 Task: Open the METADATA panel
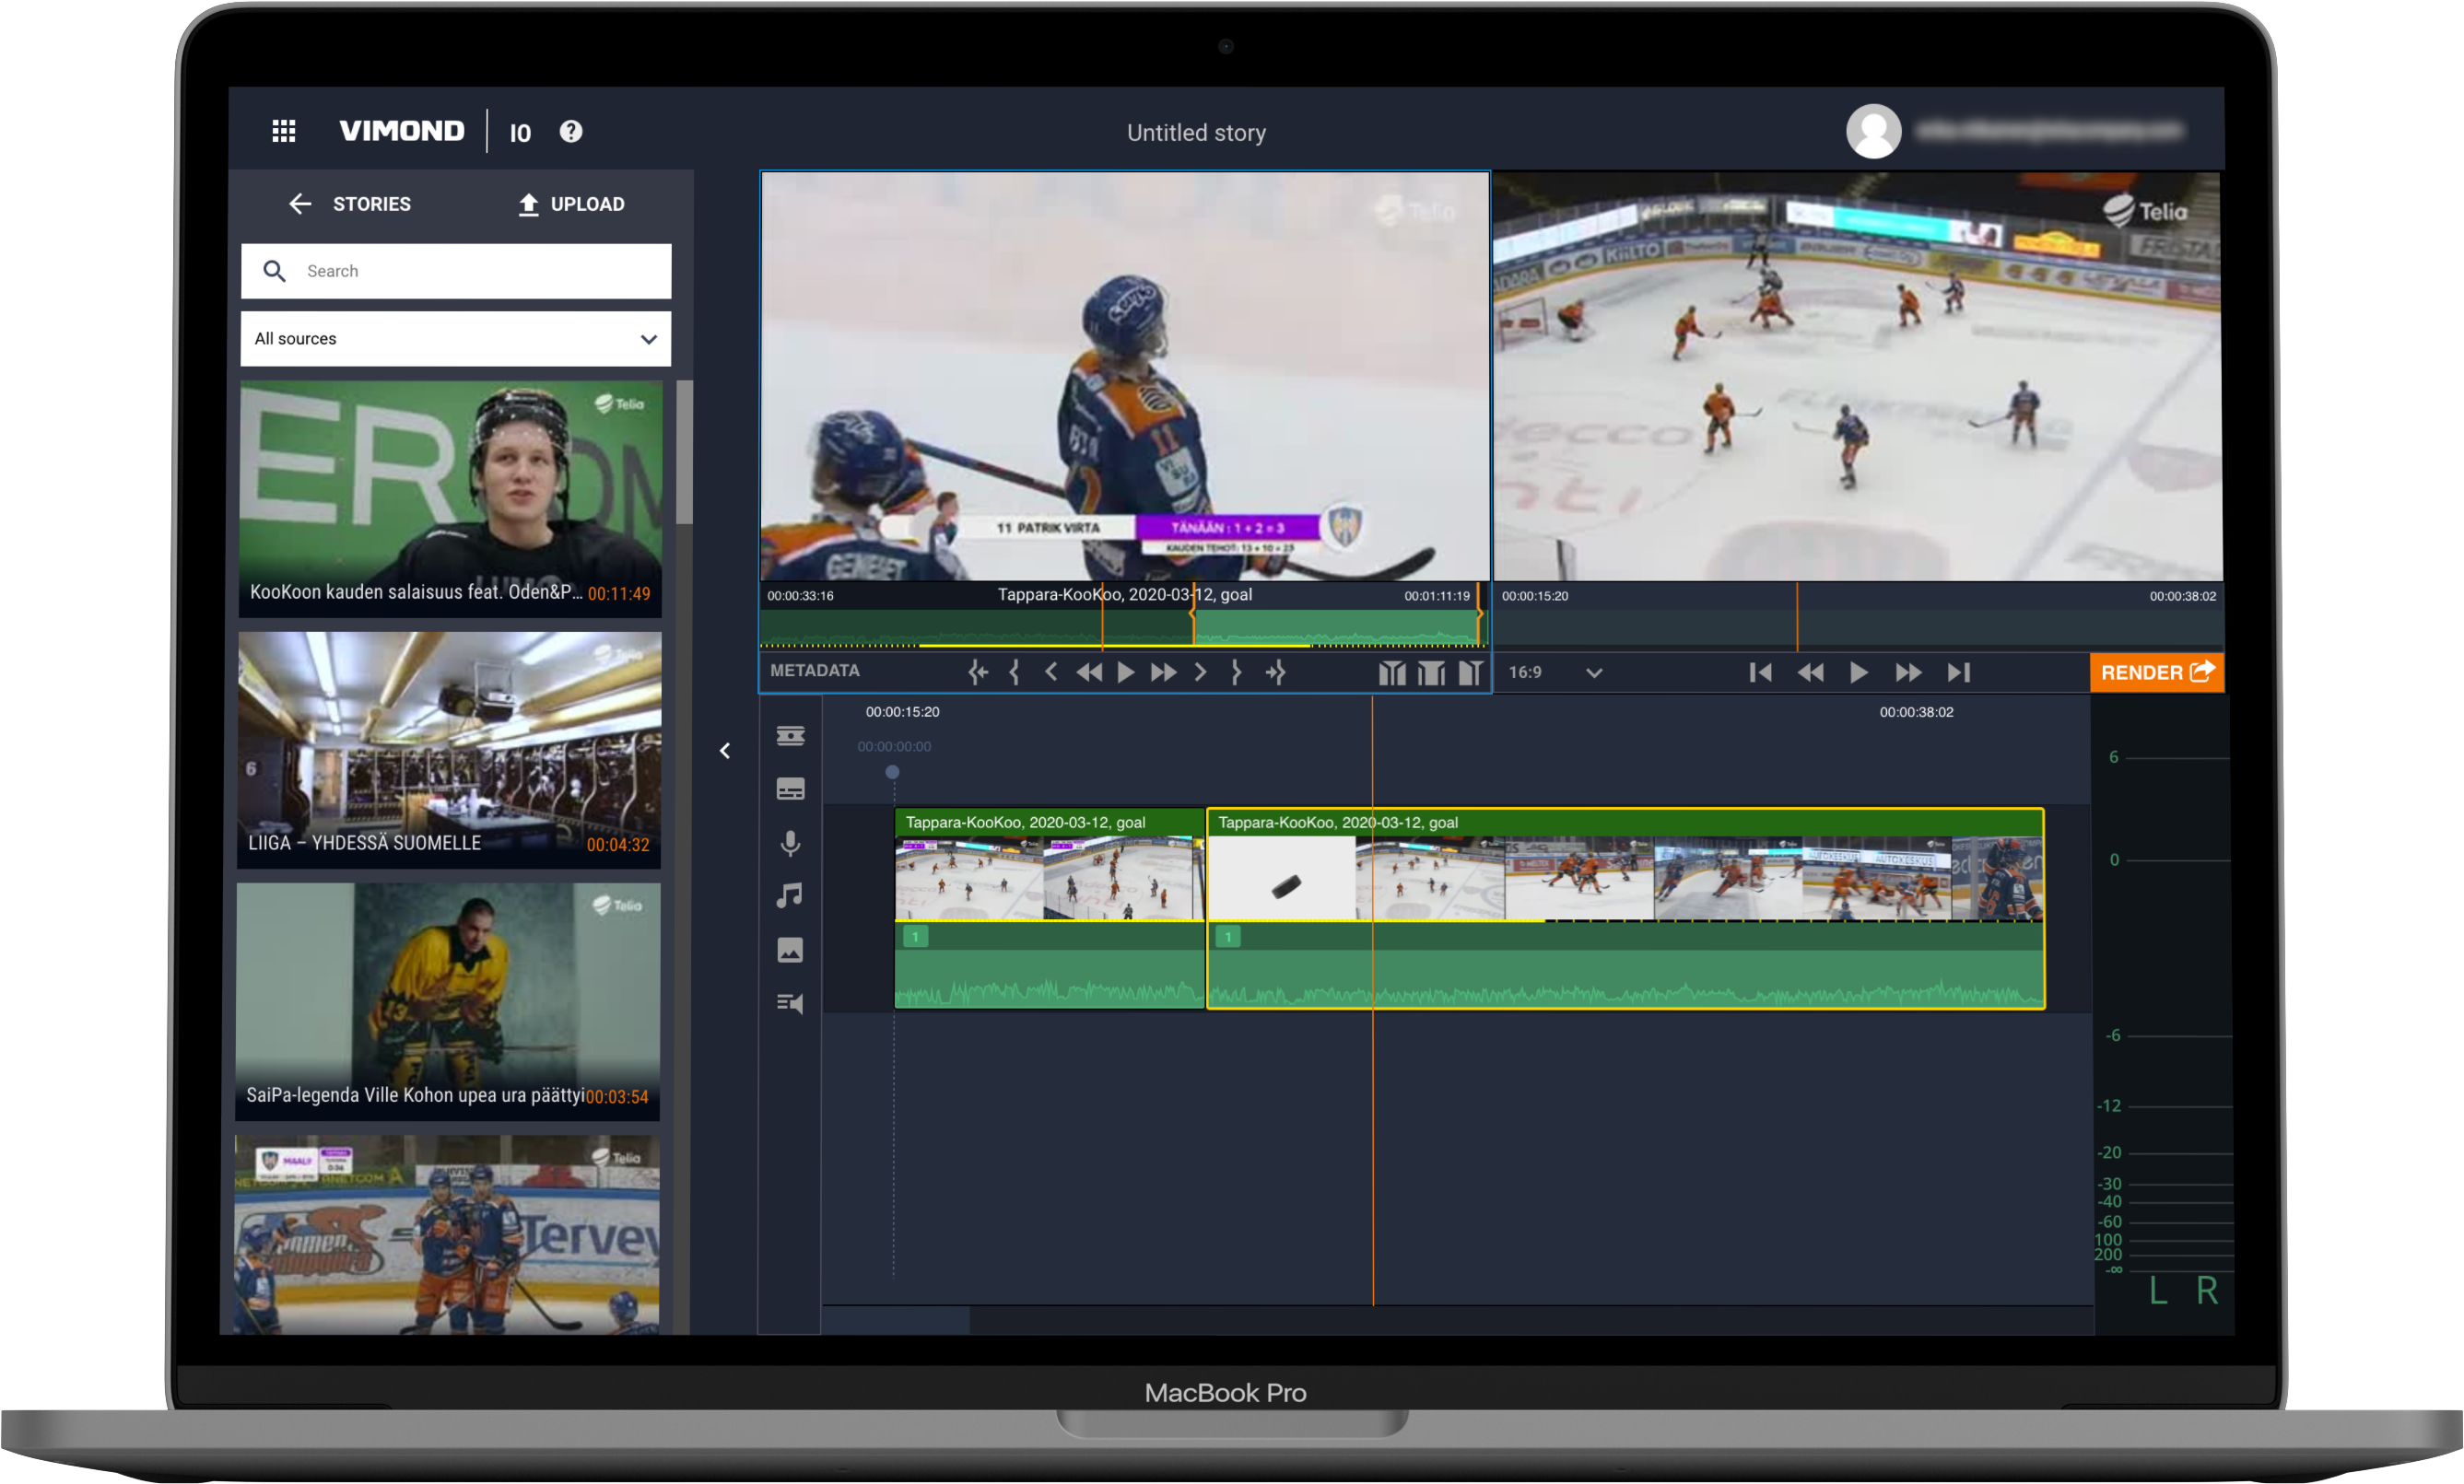[x=815, y=671]
